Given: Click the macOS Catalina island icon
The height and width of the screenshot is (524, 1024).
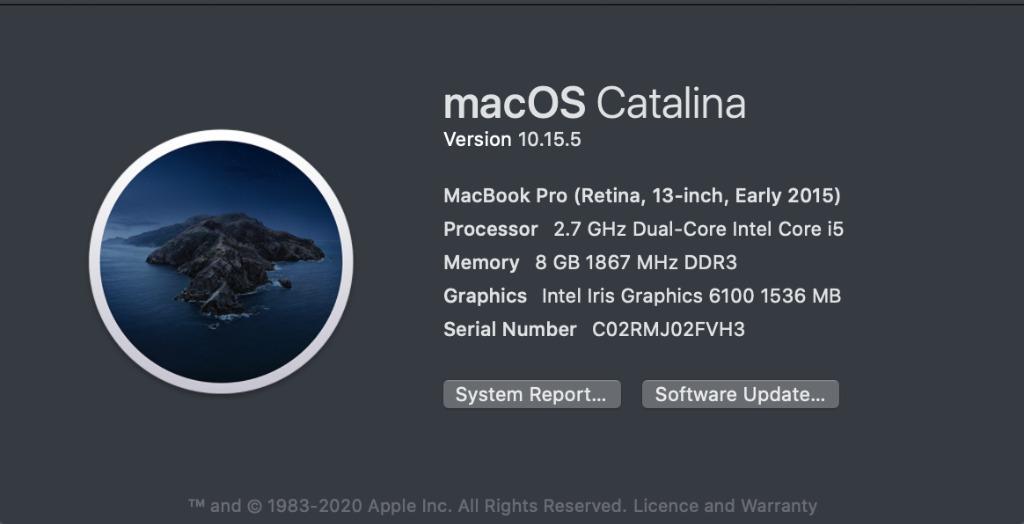Looking at the screenshot, I should 221,261.
